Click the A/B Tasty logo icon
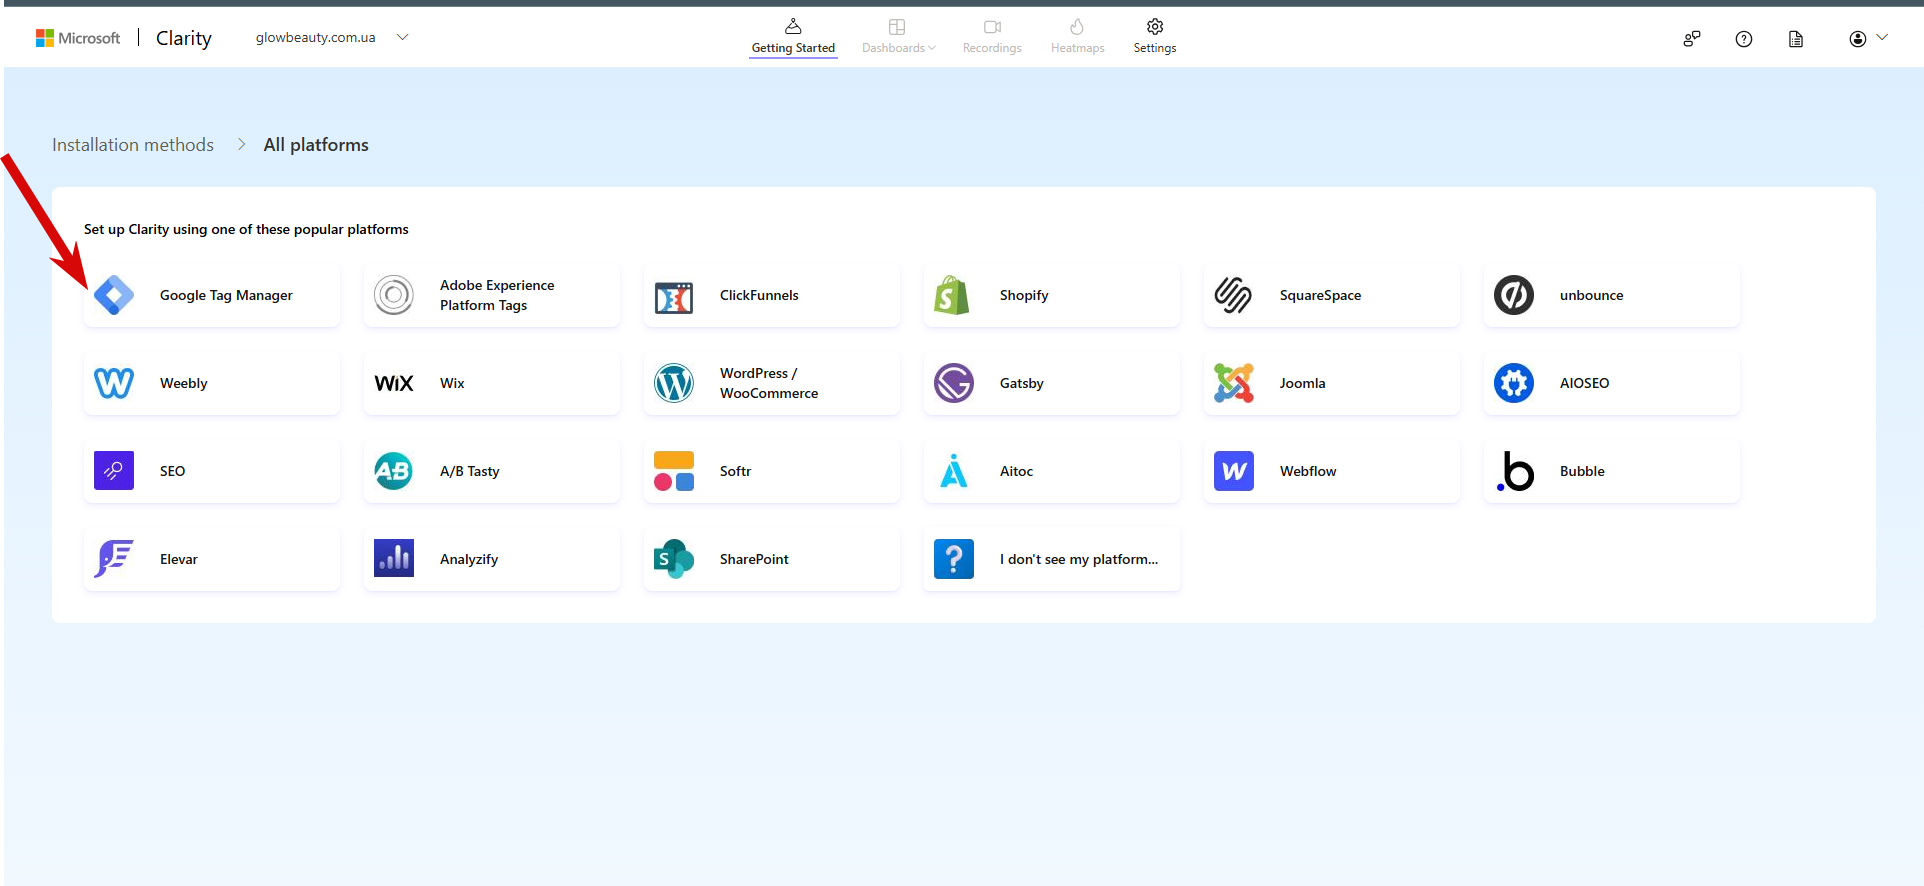The width and height of the screenshot is (1924, 886). pyautogui.click(x=394, y=471)
